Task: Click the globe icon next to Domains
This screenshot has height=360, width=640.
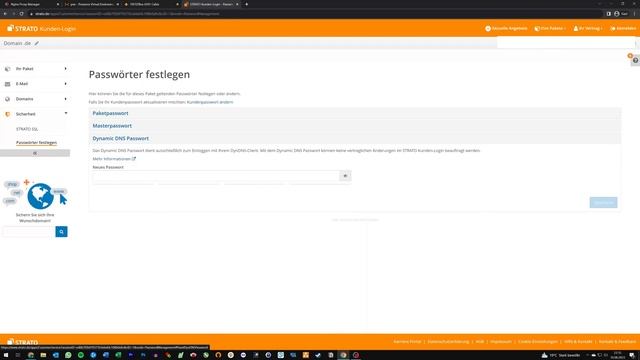Action: coord(7,99)
